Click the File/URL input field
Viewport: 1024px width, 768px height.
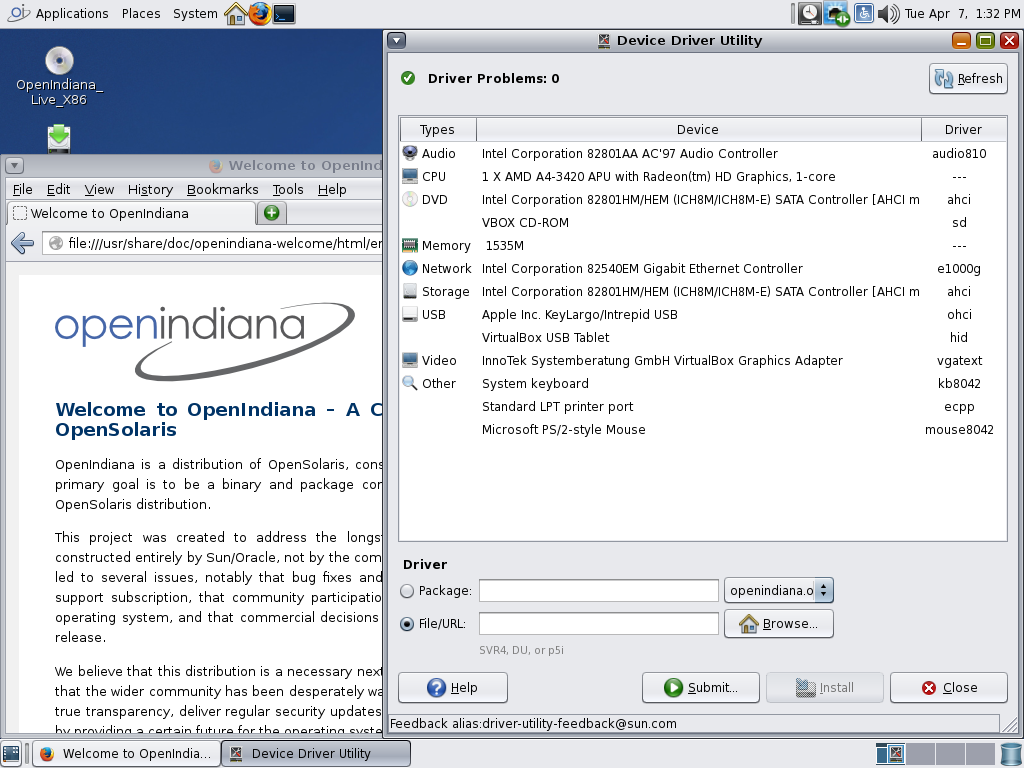click(599, 624)
